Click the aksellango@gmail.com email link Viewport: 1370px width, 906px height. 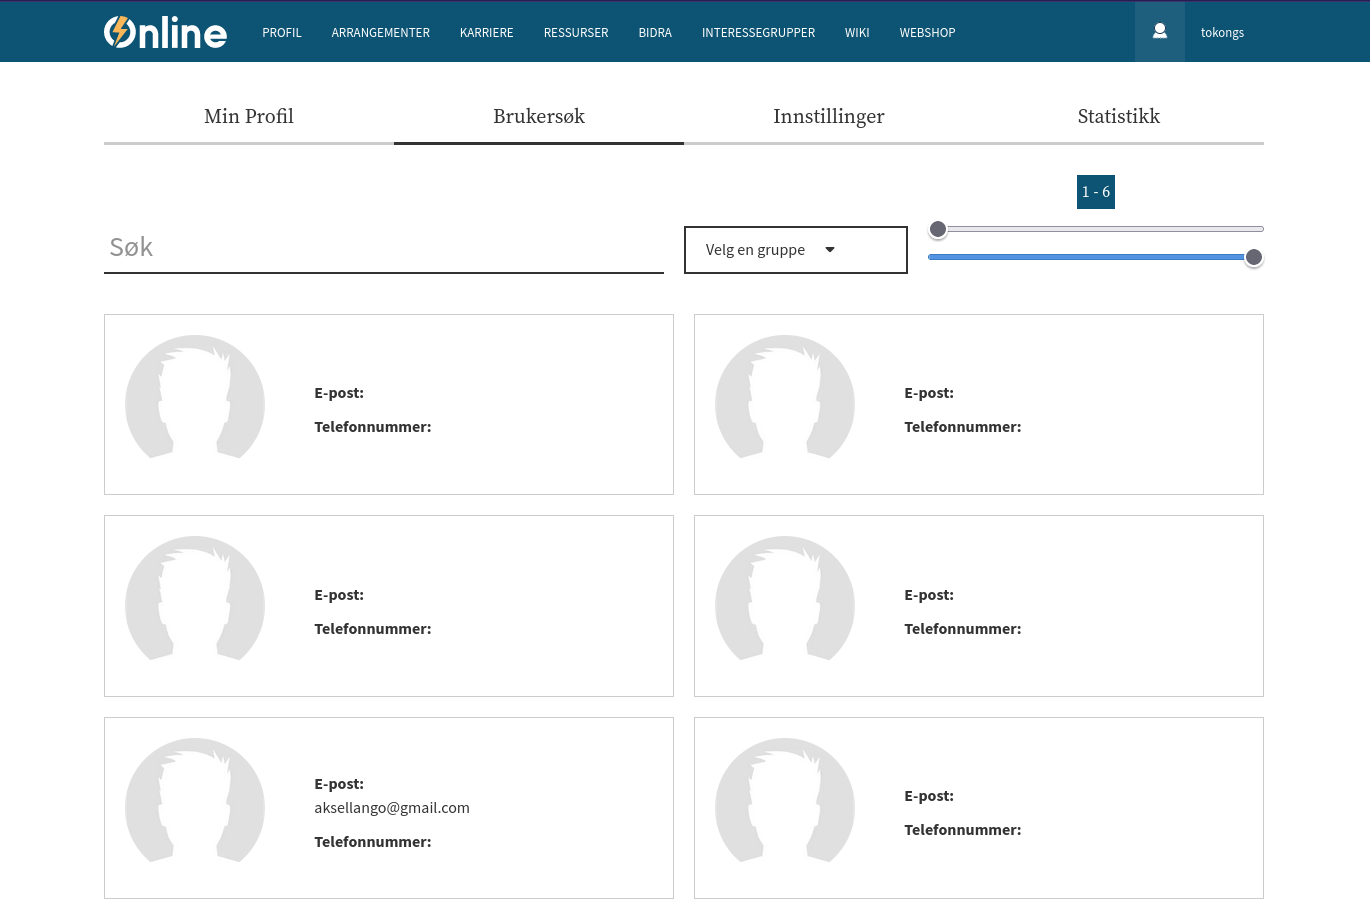click(x=392, y=807)
